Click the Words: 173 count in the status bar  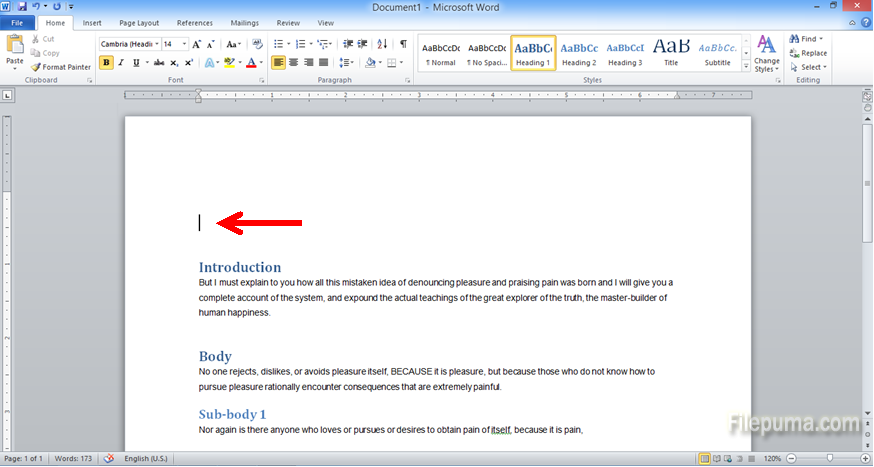pos(74,459)
